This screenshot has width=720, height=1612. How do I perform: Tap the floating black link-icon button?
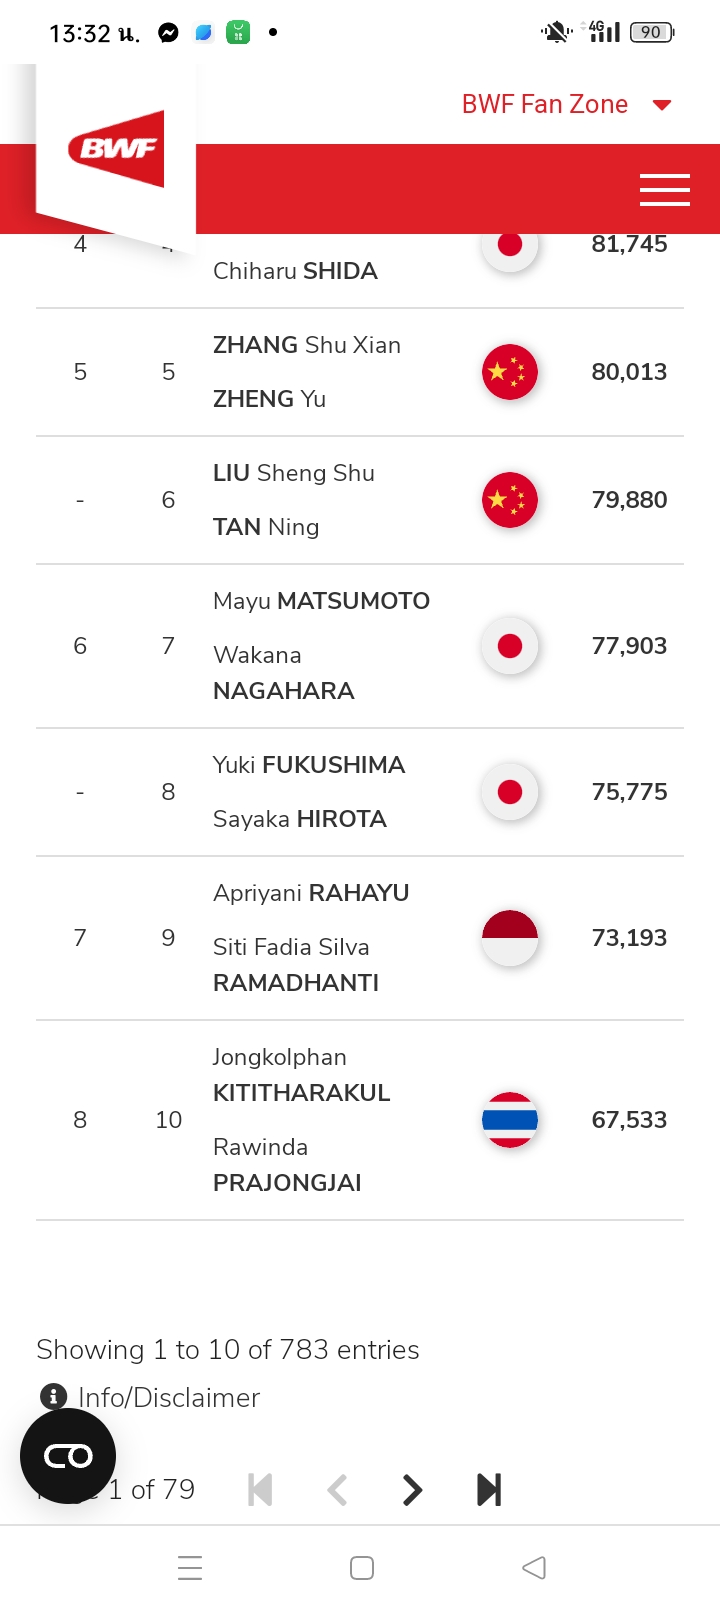[x=68, y=1456]
